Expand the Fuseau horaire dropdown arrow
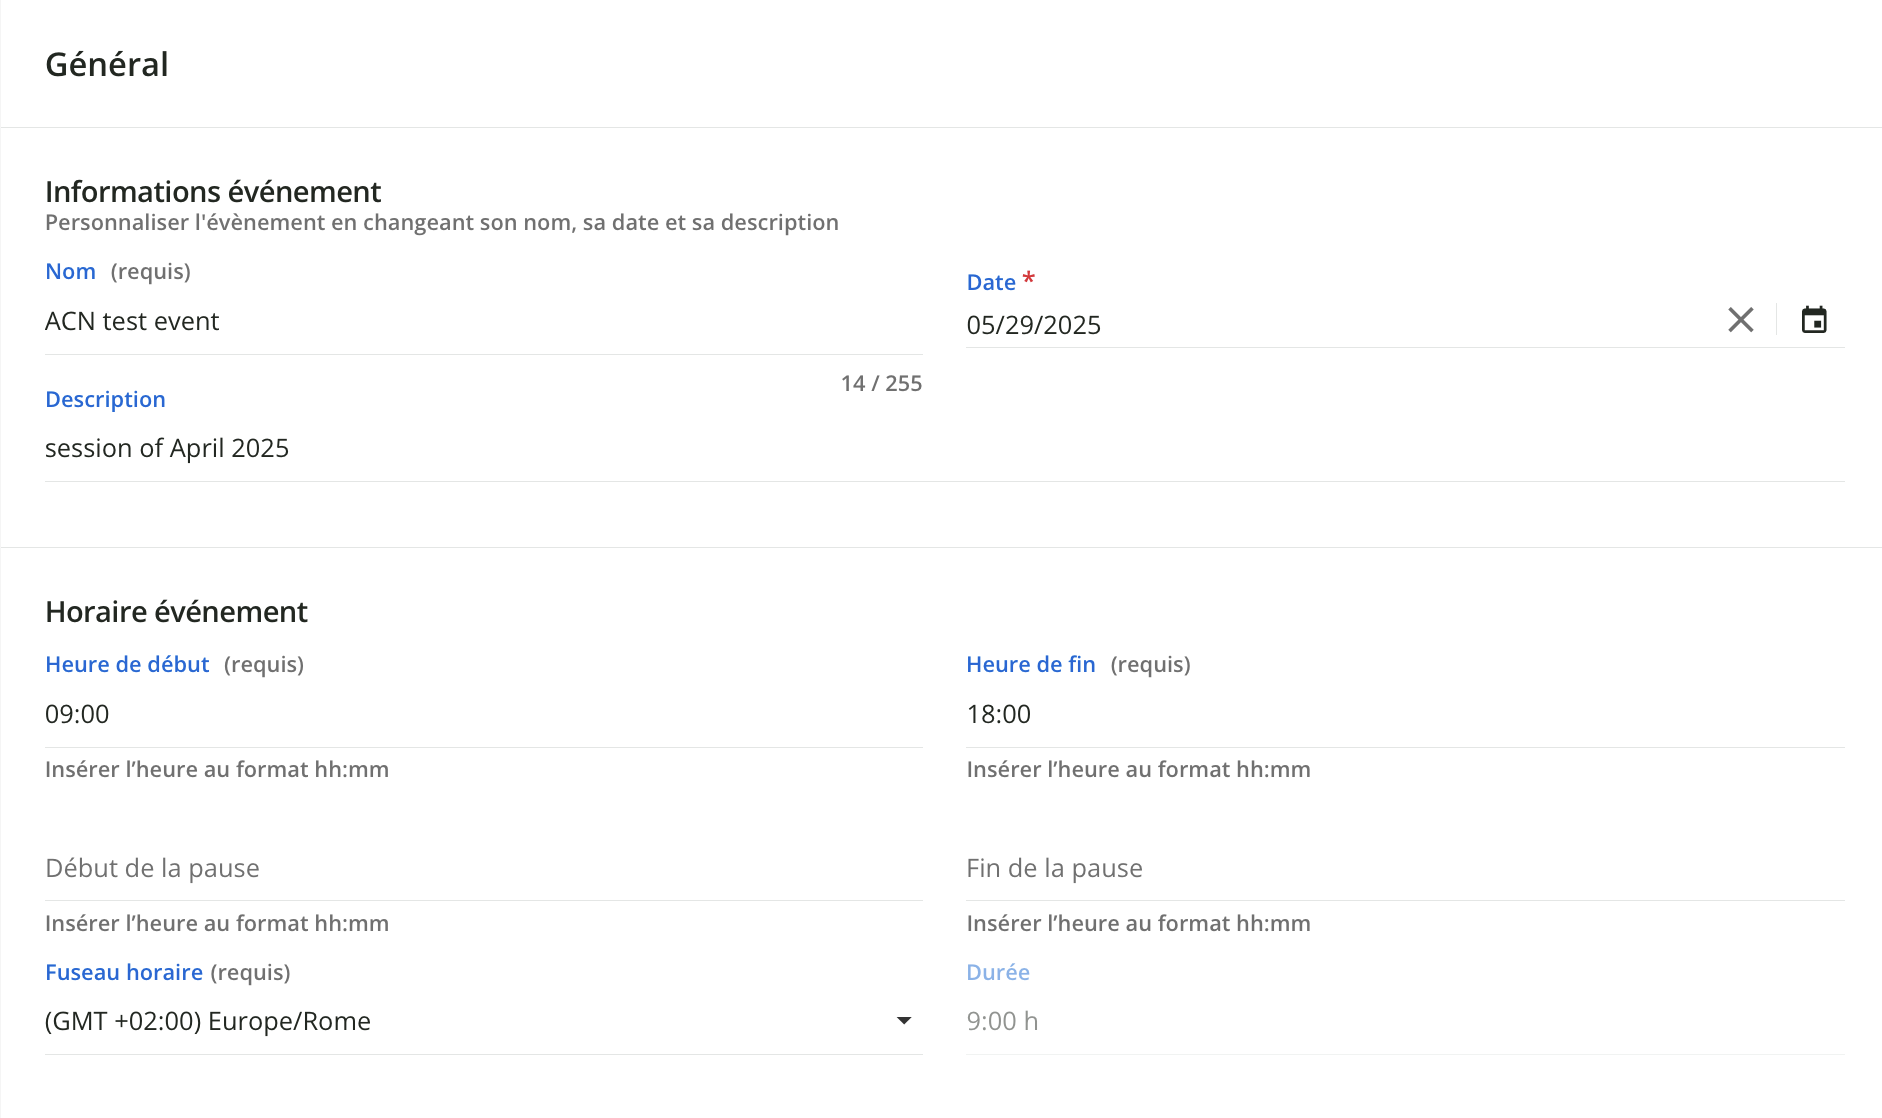Viewport: 1882px width, 1118px height. coord(904,1021)
